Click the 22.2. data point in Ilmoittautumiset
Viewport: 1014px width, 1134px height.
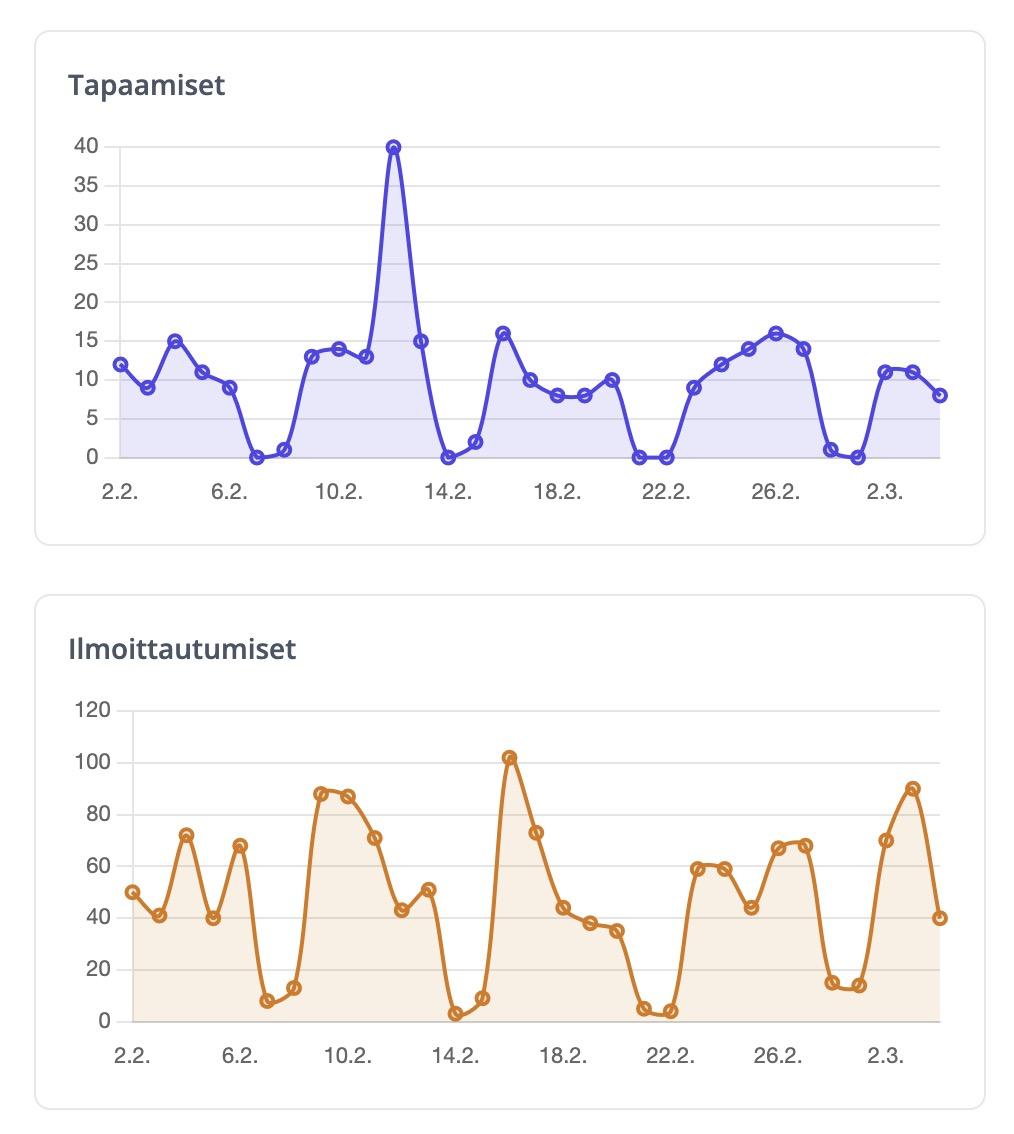pos(671,1011)
